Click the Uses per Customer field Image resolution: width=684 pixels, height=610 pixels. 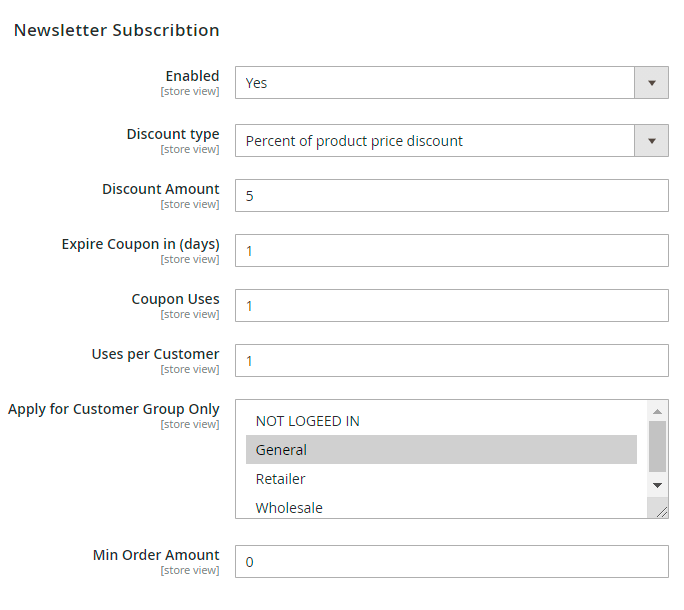pyautogui.click(x=451, y=361)
